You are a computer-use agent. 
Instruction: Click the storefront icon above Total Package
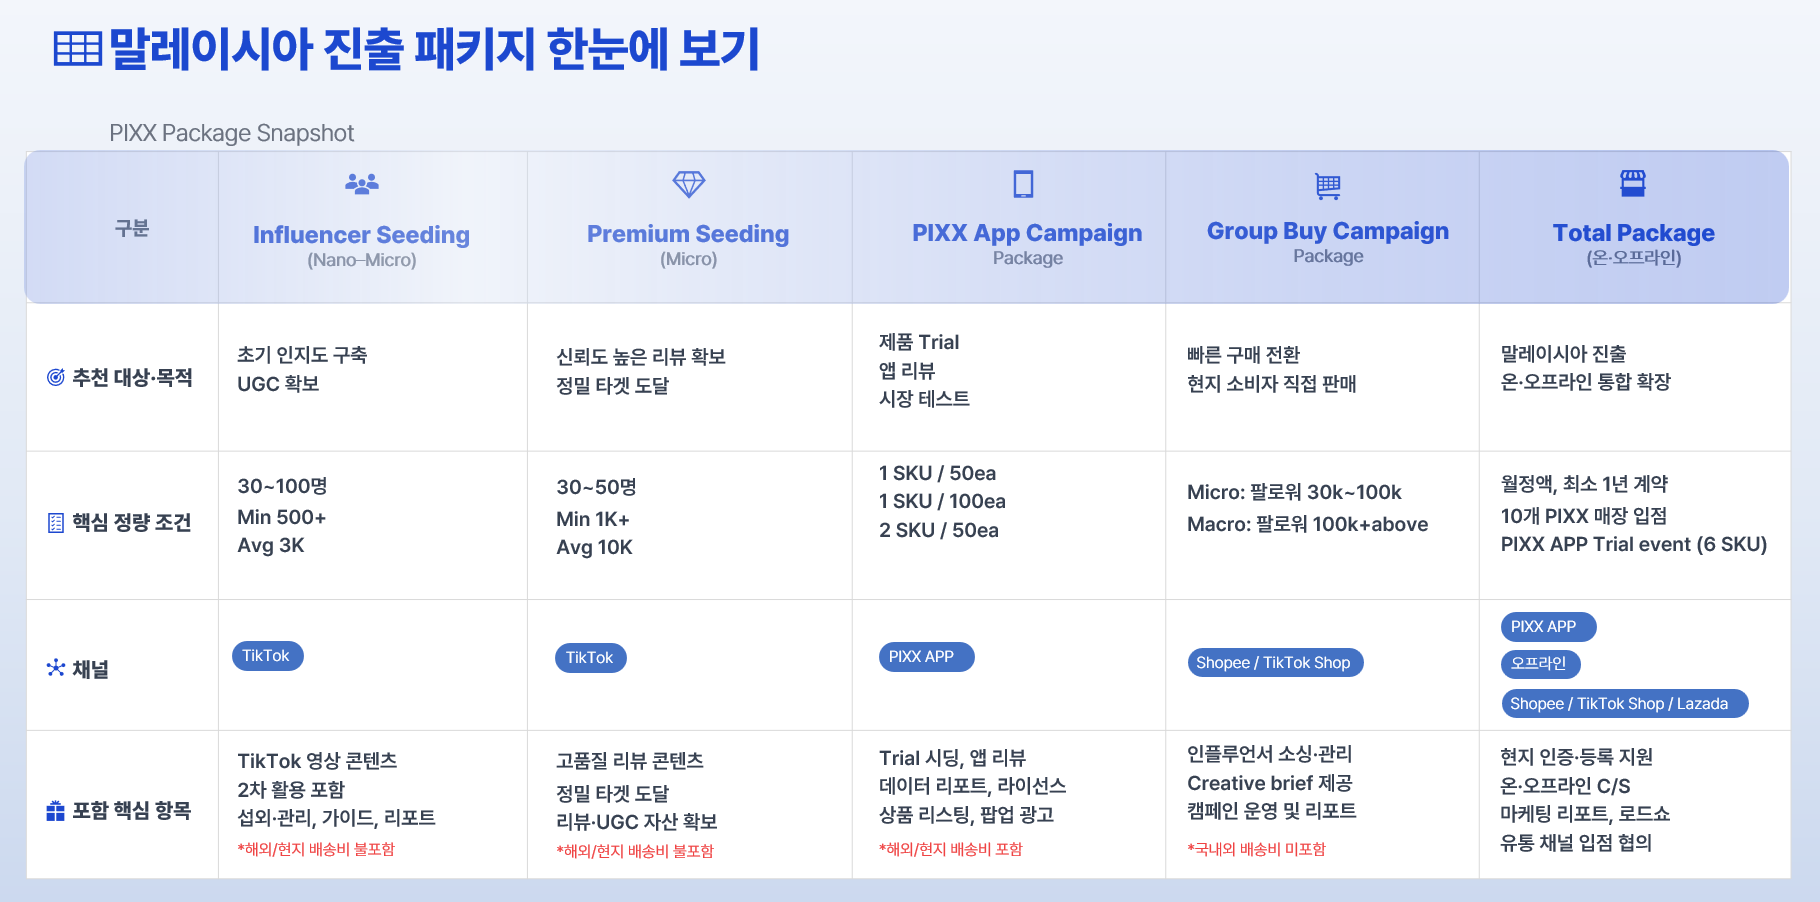coord(1633,183)
